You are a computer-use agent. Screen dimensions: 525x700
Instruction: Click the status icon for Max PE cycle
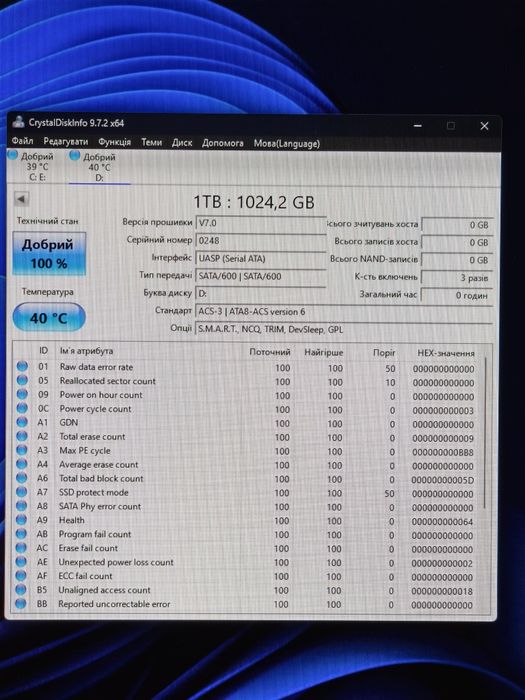click(x=21, y=450)
